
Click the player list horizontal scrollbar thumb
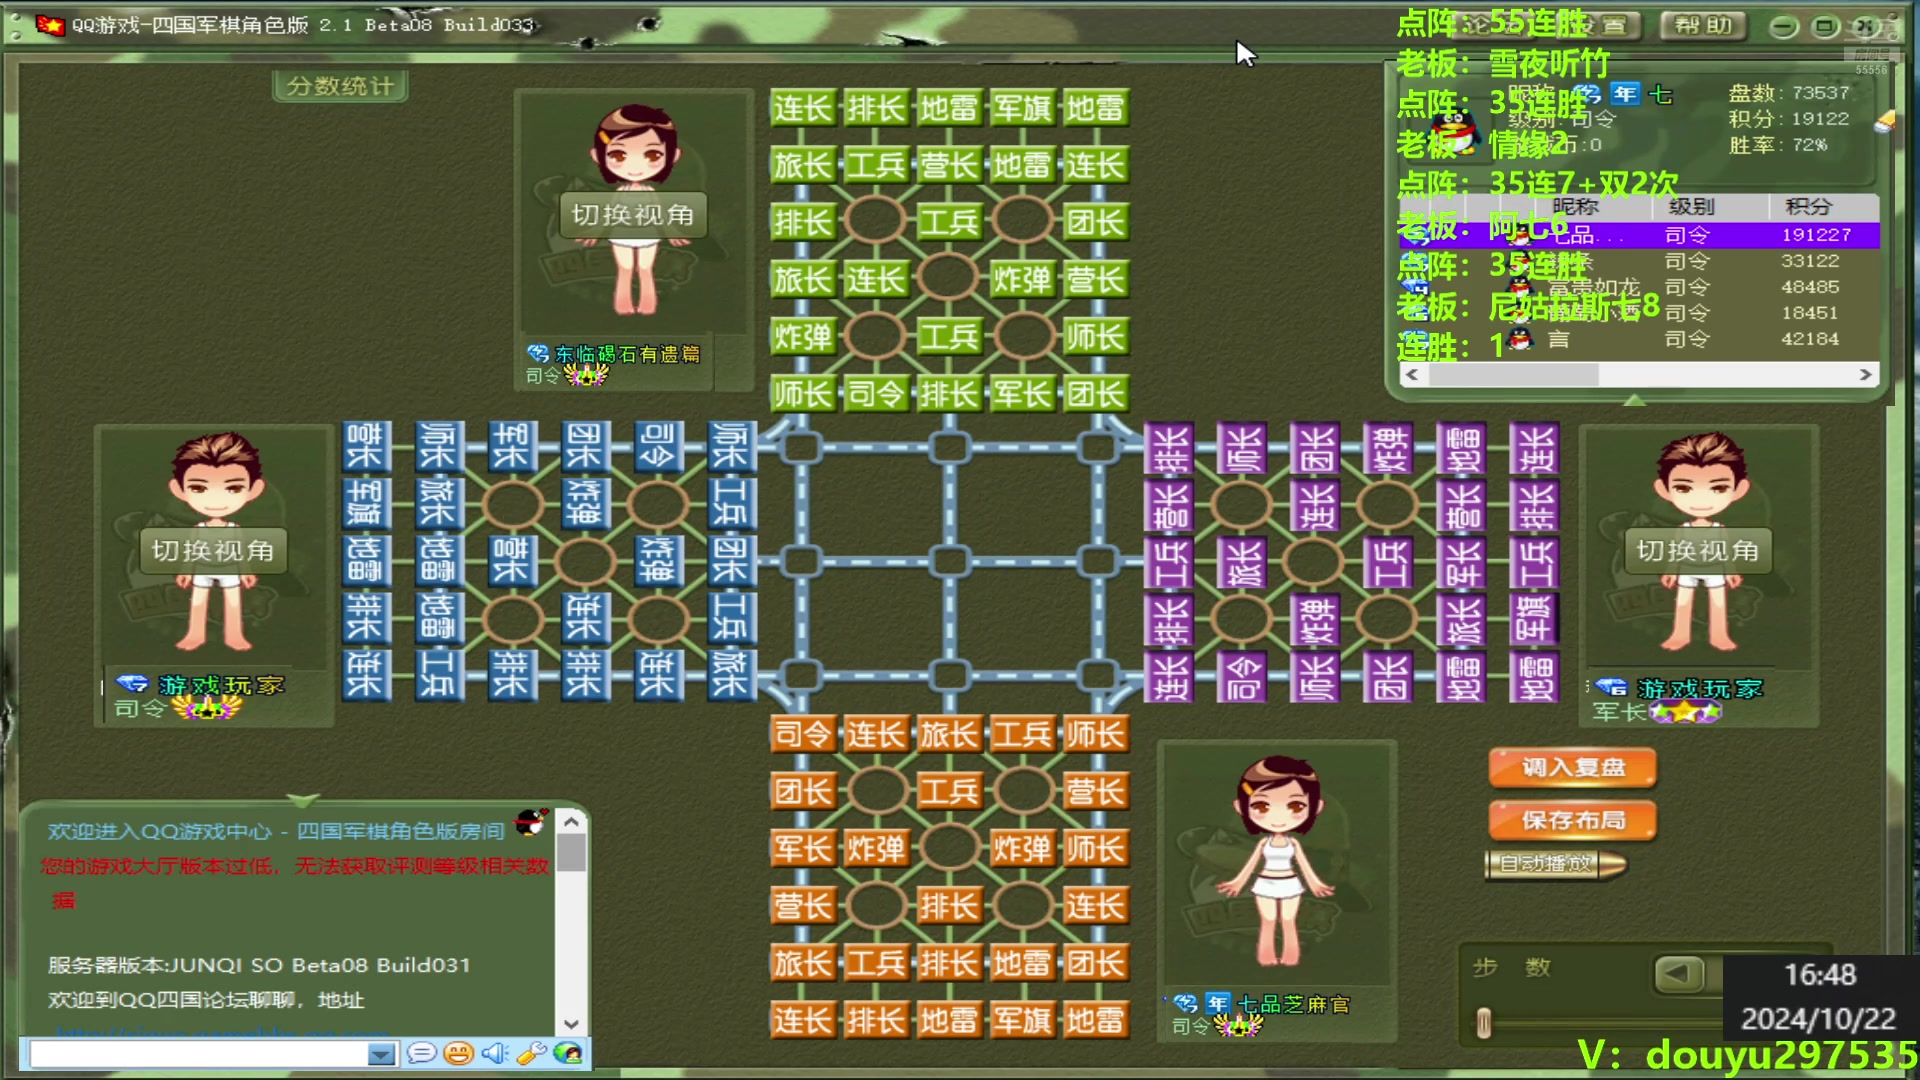pos(1513,374)
